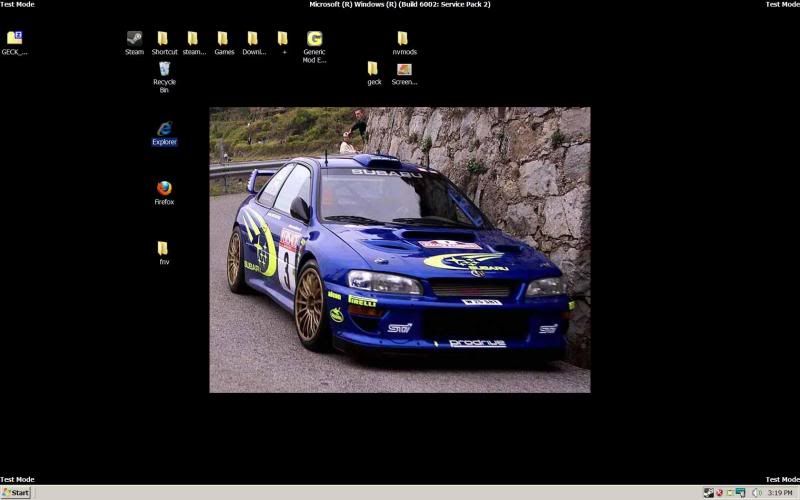Select the Recycle Bin icon
Image resolution: width=800 pixels, height=500 pixels.
coord(164,77)
